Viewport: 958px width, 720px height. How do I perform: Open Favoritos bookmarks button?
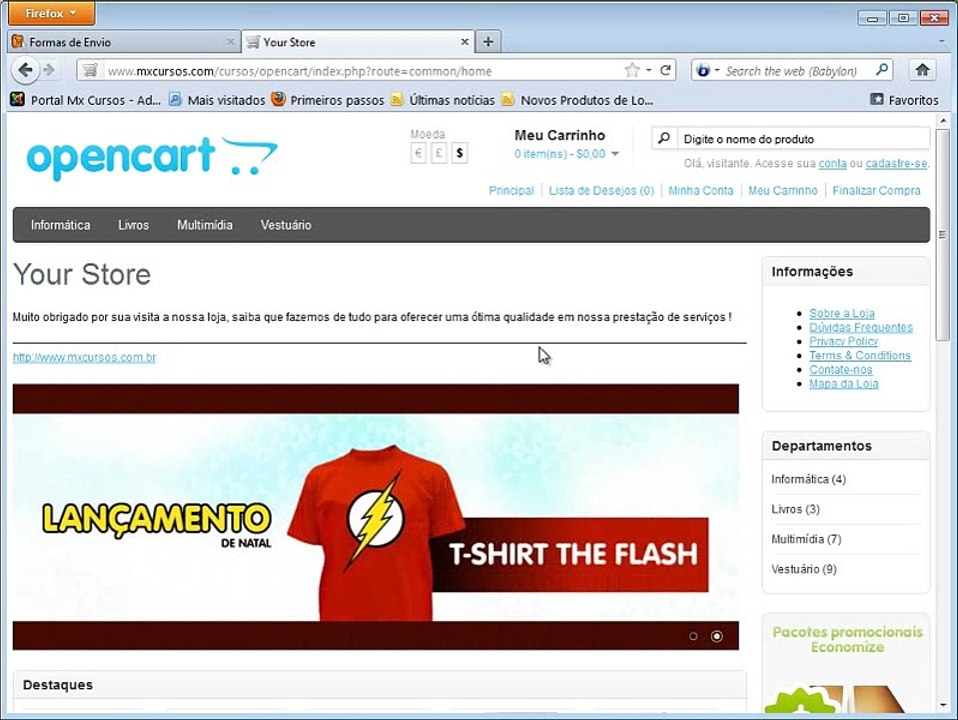point(904,100)
